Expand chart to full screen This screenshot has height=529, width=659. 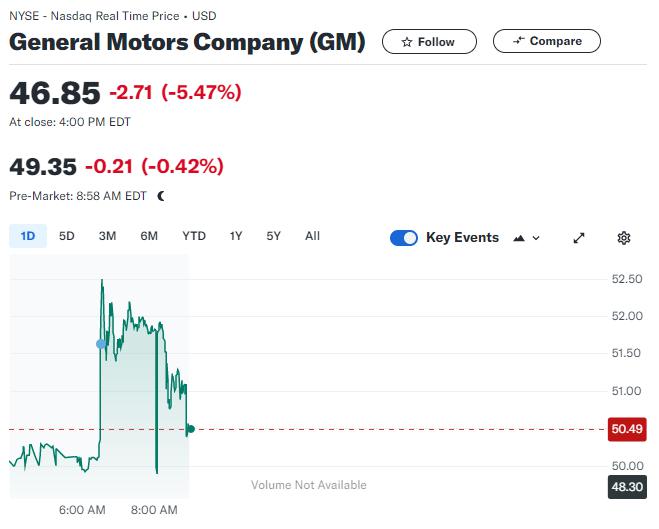(578, 238)
